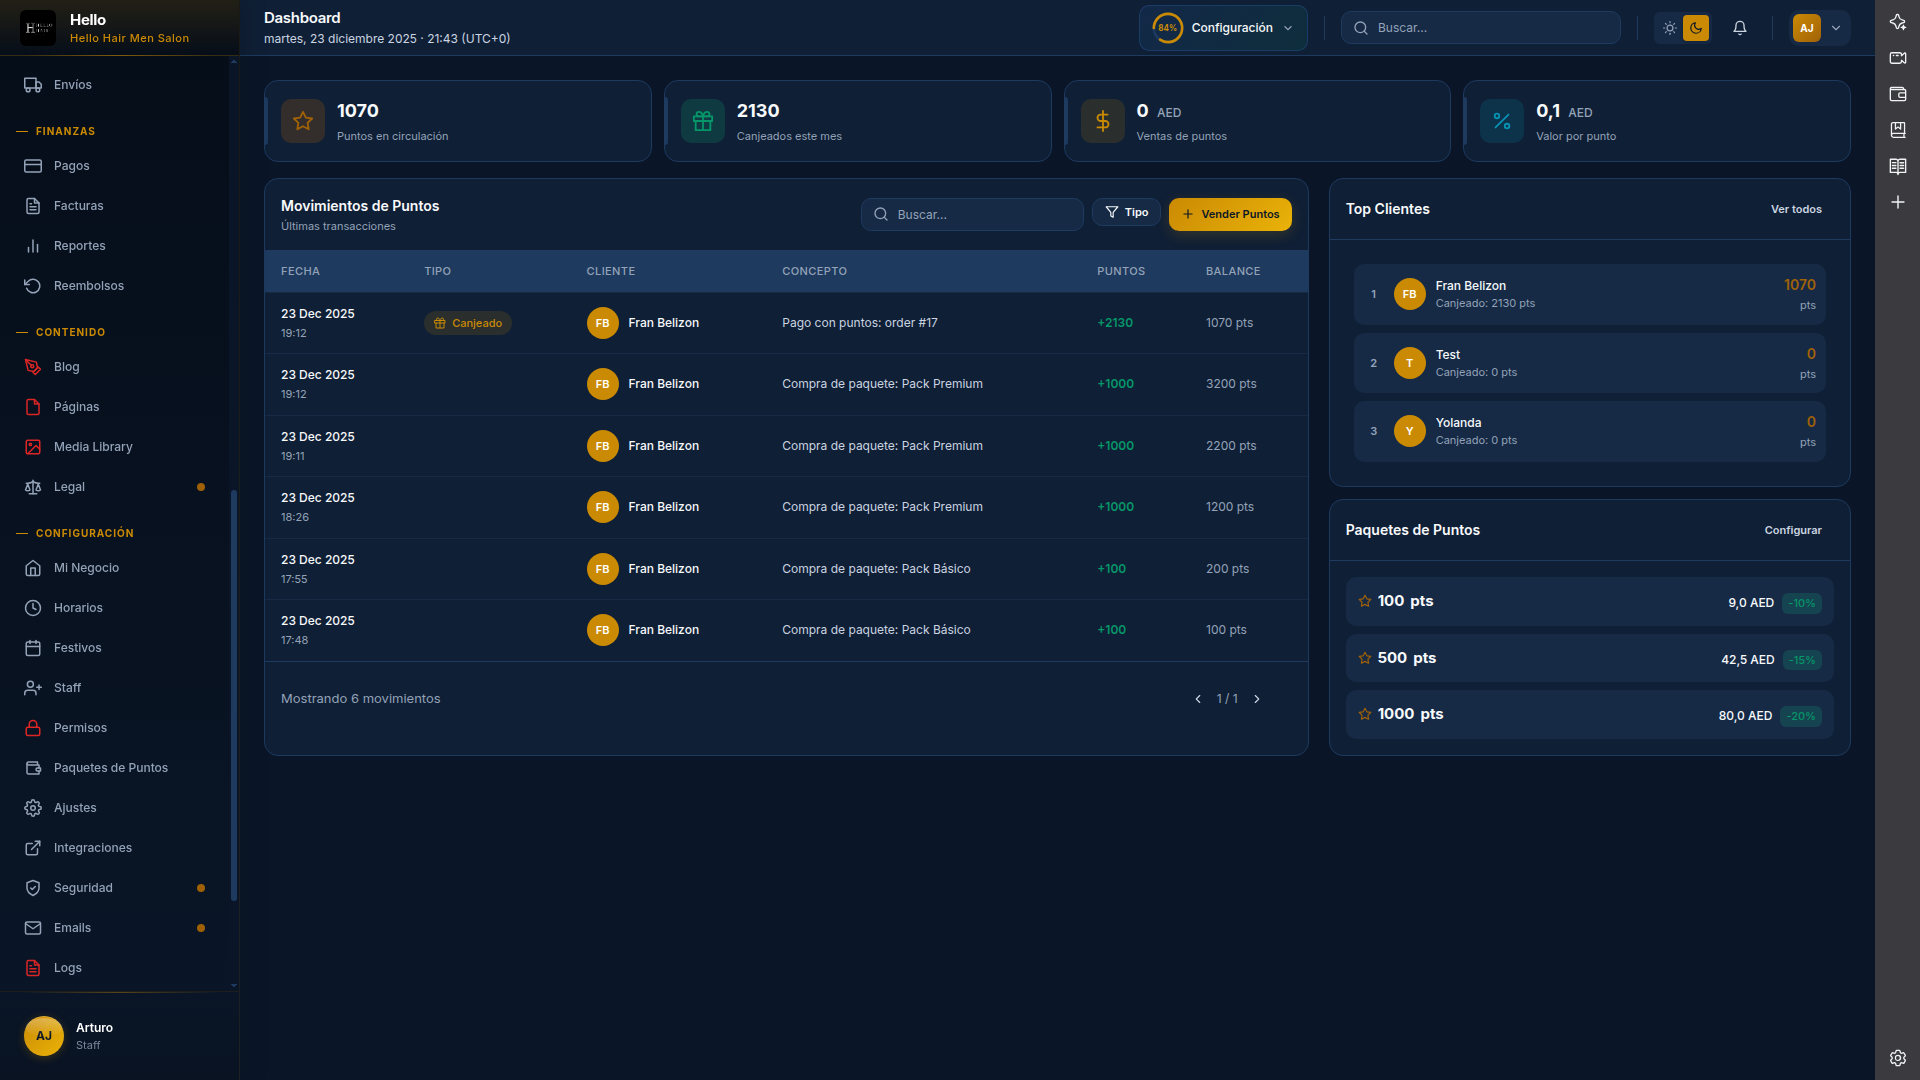Viewport: 1920px width, 1080px height.
Task: Go to next page of movimientos
Action: point(1257,699)
